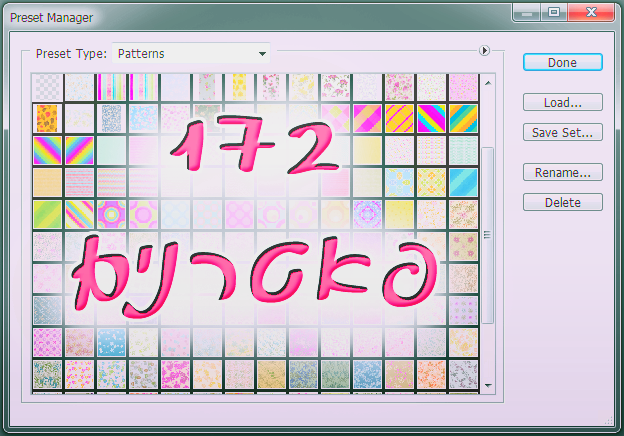
Task: Open the Preset Manager flyout menu arrow
Action: (x=484, y=51)
